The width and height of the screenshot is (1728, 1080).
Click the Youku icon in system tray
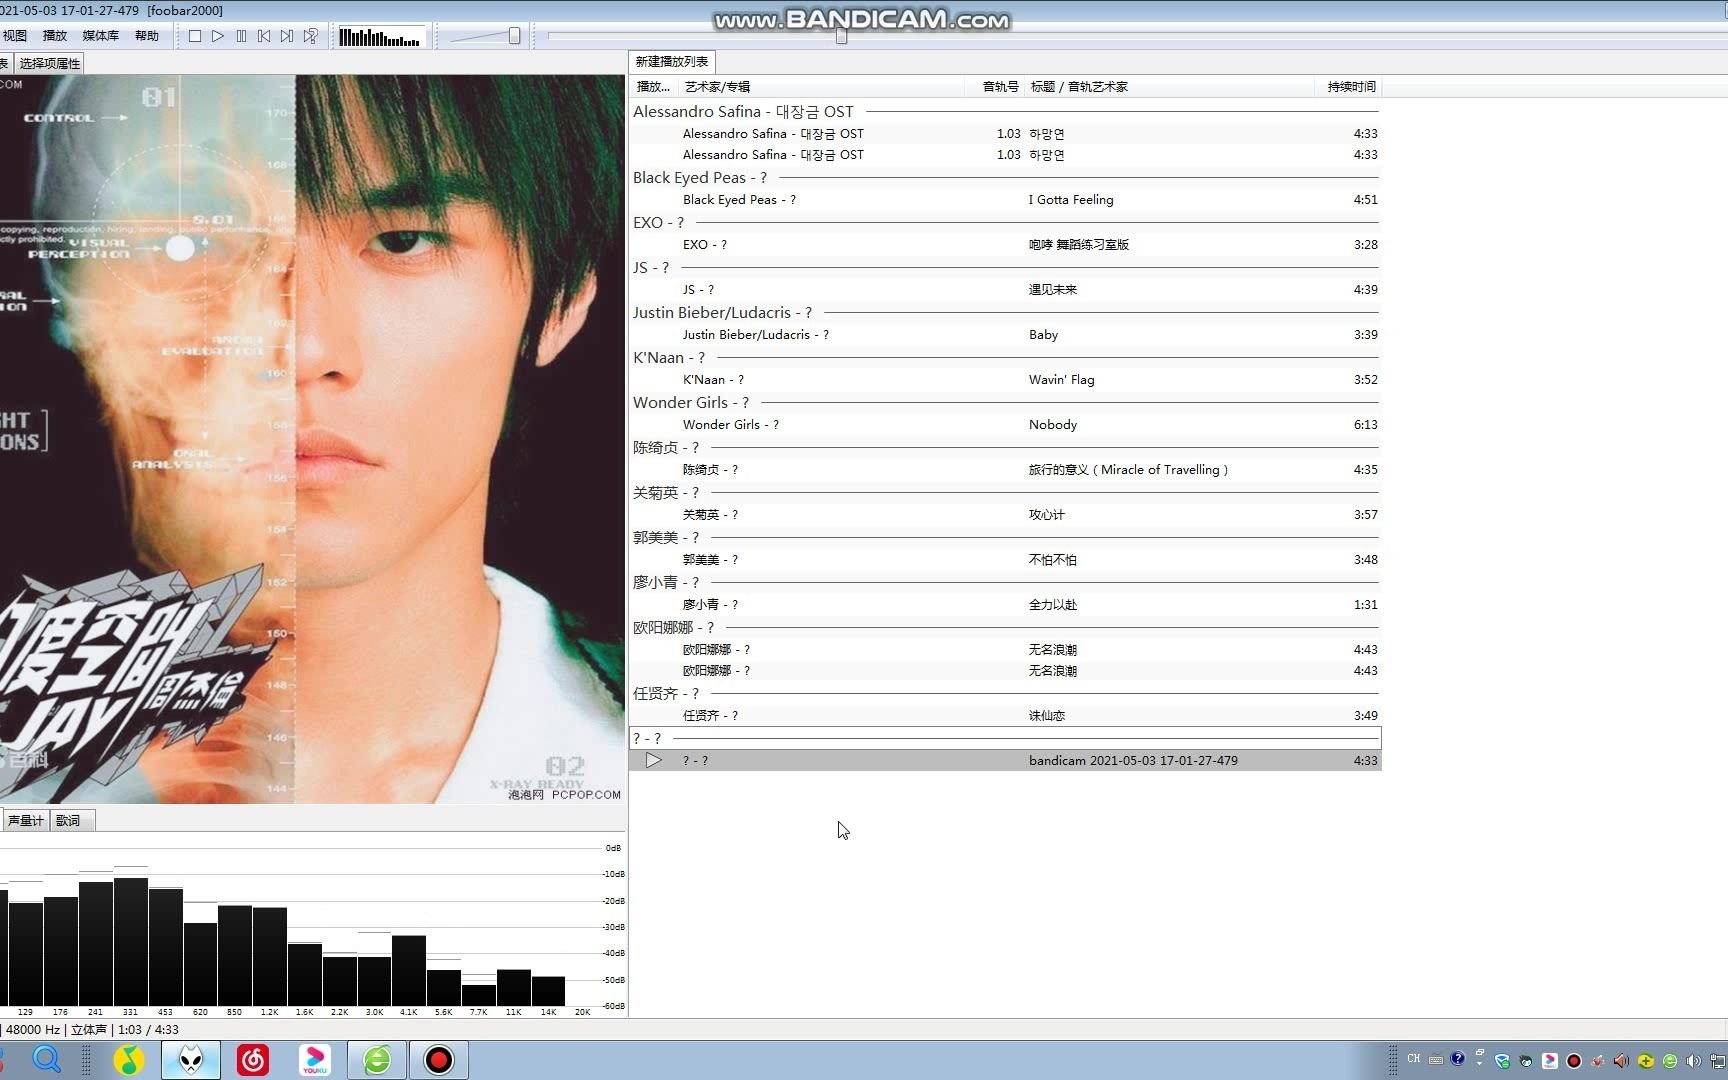click(x=1550, y=1061)
